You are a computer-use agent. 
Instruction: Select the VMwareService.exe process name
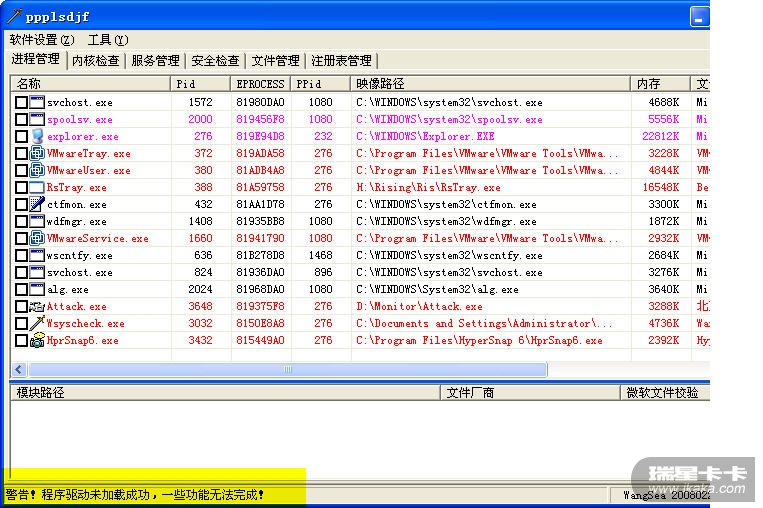coord(97,238)
